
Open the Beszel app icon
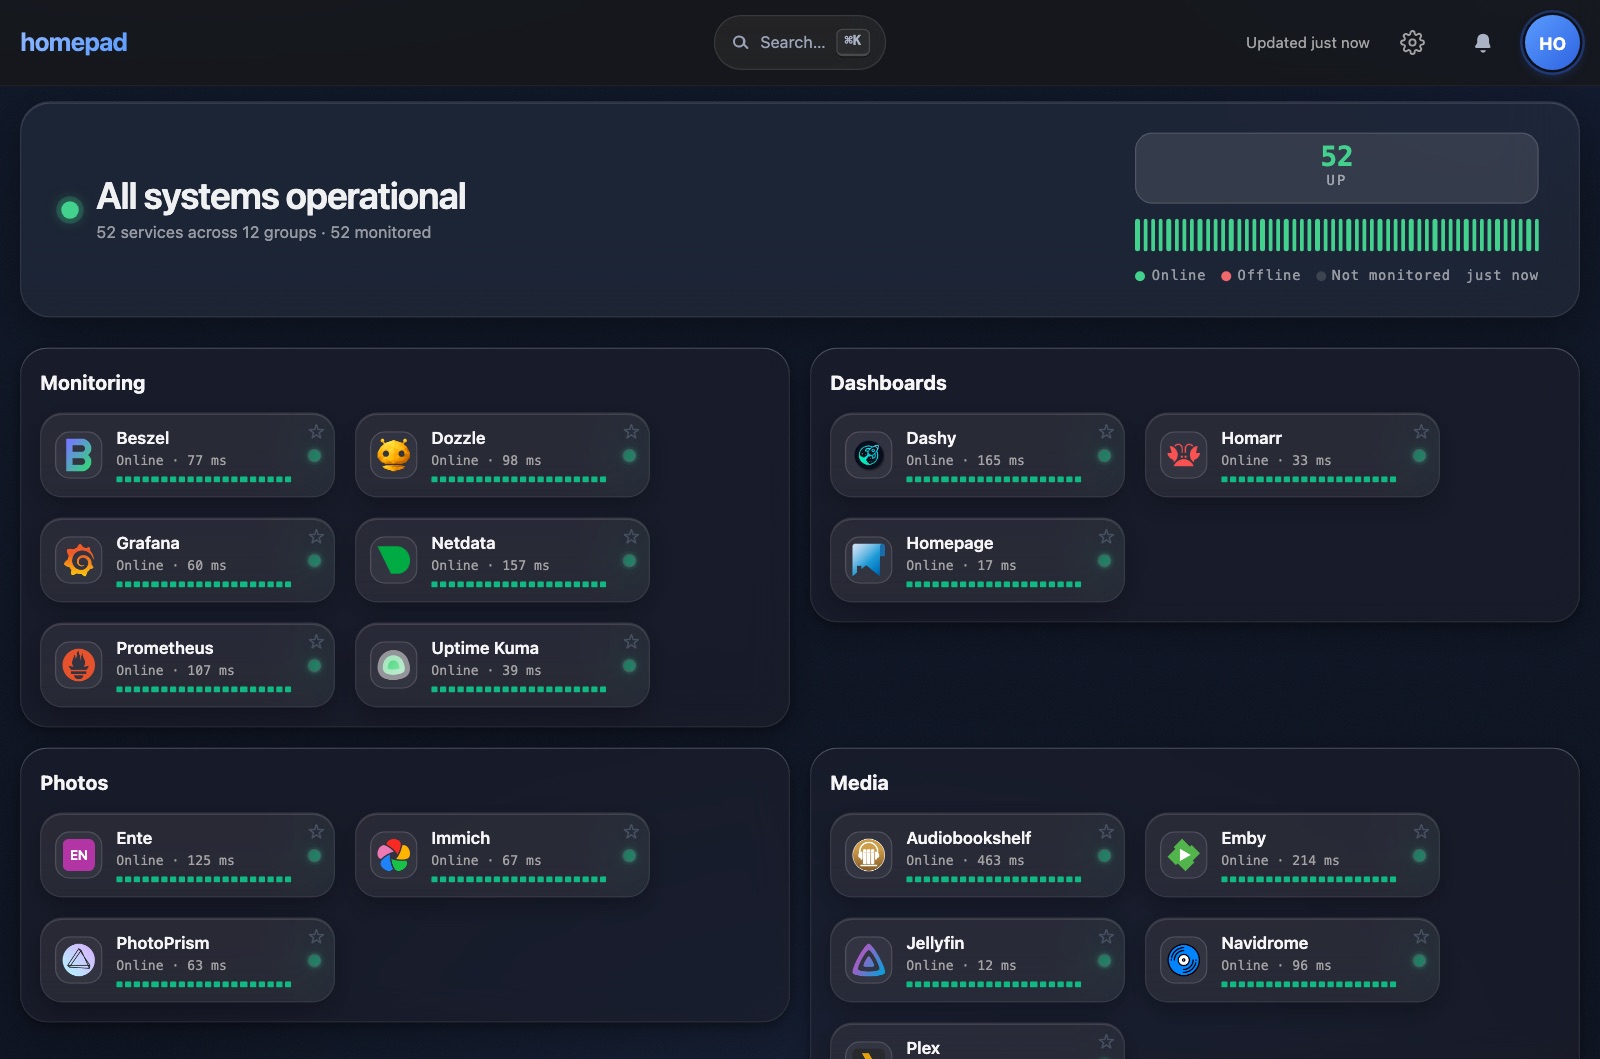tap(79, 455)
